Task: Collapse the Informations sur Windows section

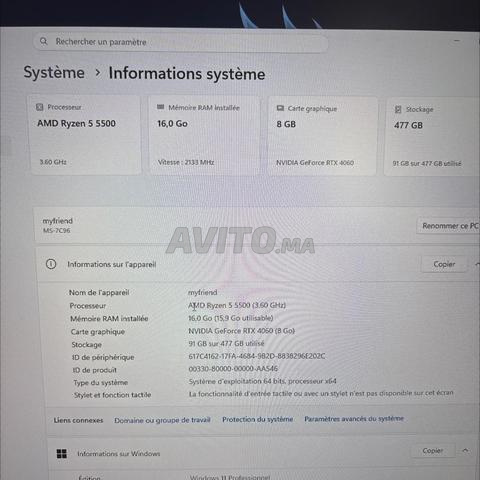Action: (465, 451)
